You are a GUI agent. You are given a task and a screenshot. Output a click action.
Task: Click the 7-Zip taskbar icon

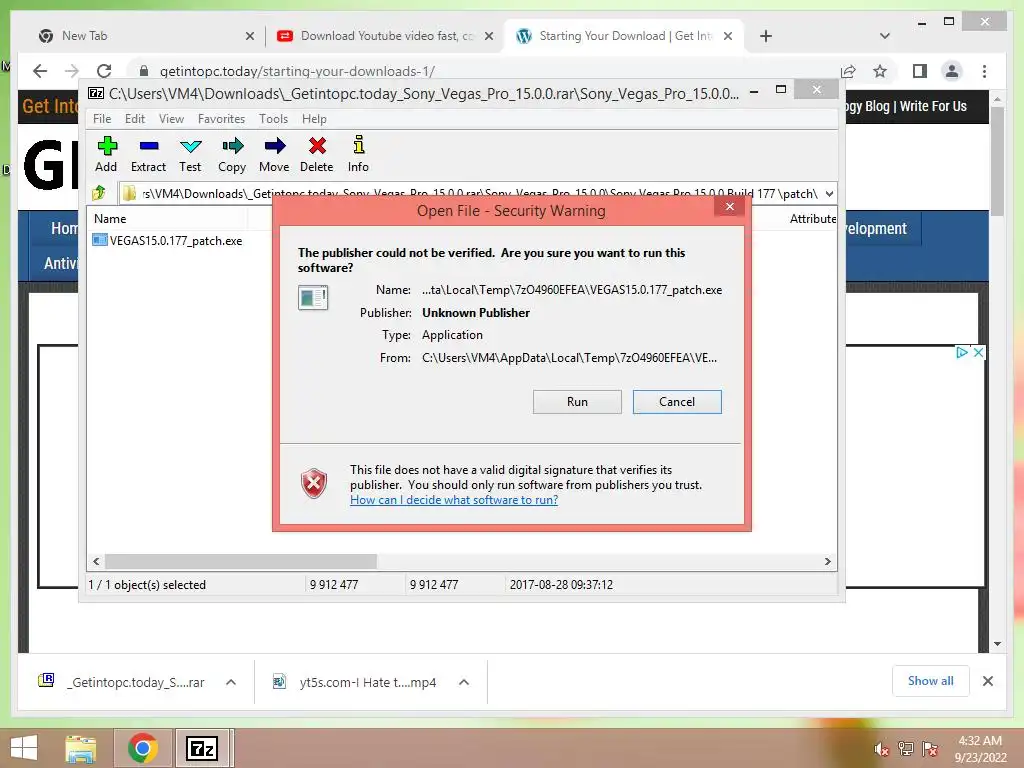[202, 748]
